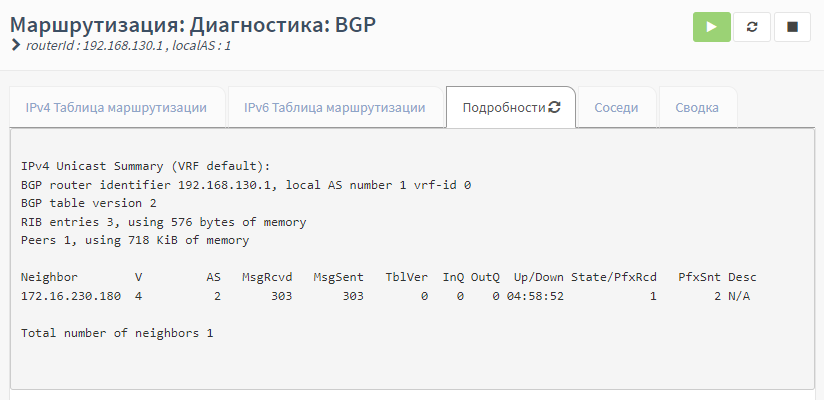This screenshot has width=824, height=400.
Task: Show the Сводка tab
Action: click(x=697, y=108)
